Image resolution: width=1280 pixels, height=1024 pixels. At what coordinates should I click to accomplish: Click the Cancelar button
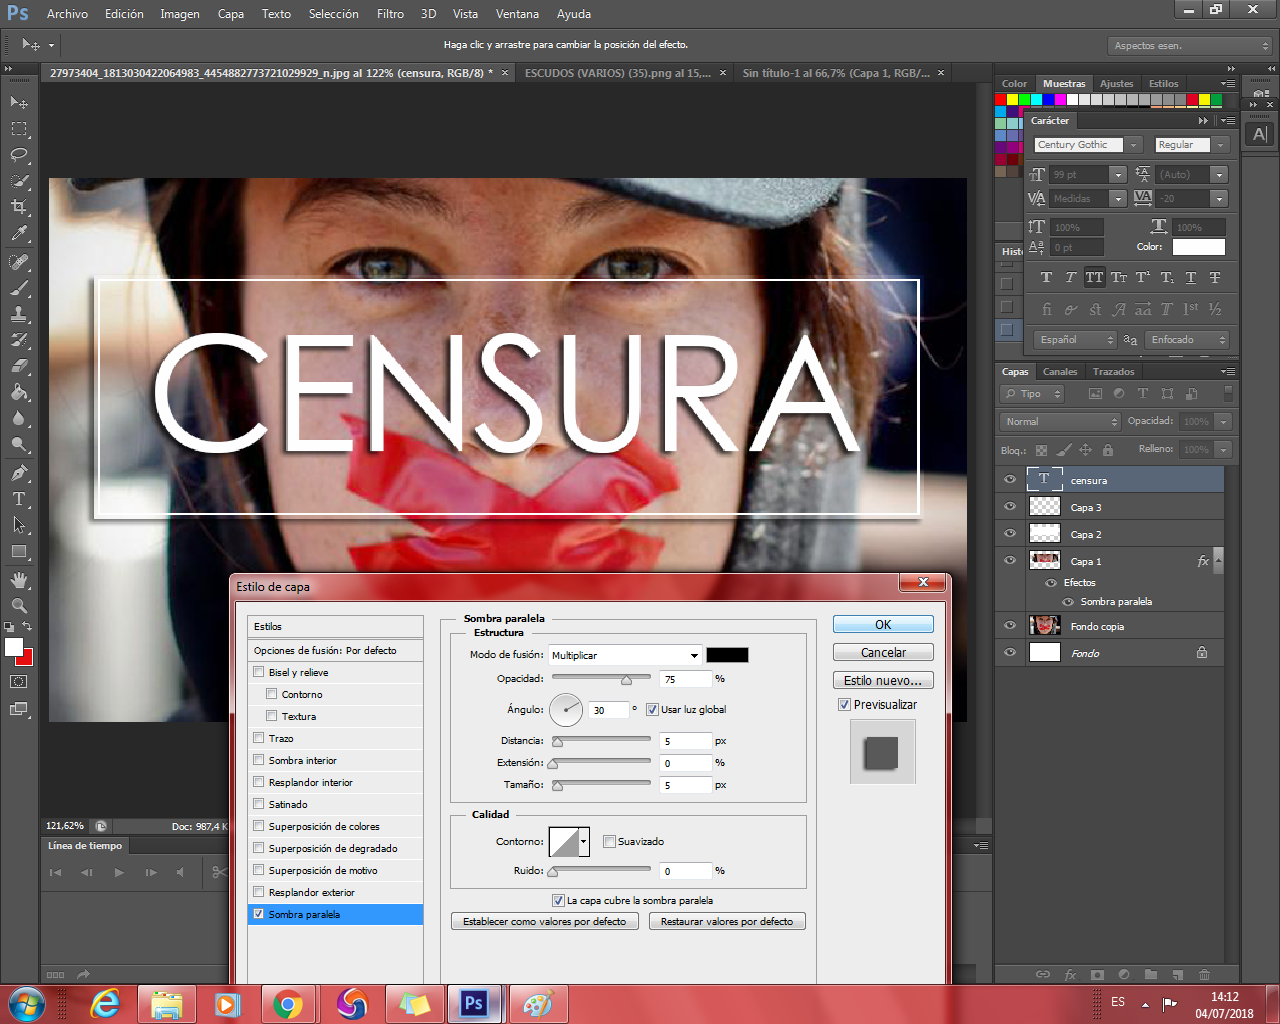point(883,652)
